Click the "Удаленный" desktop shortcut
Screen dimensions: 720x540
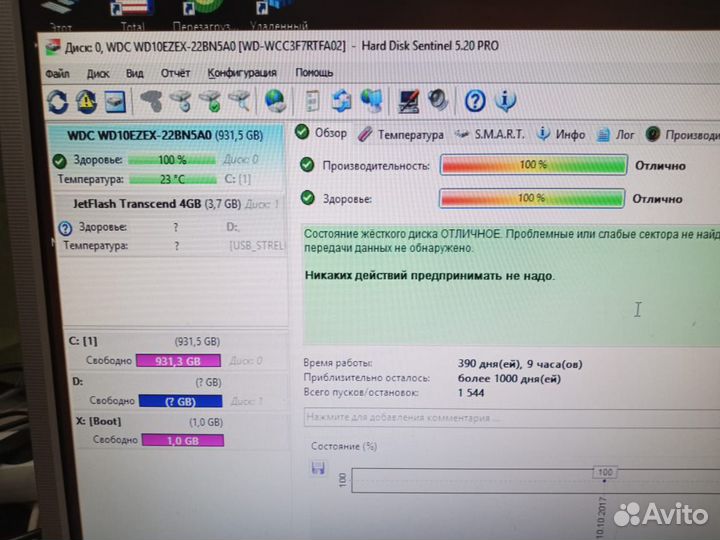278,16
